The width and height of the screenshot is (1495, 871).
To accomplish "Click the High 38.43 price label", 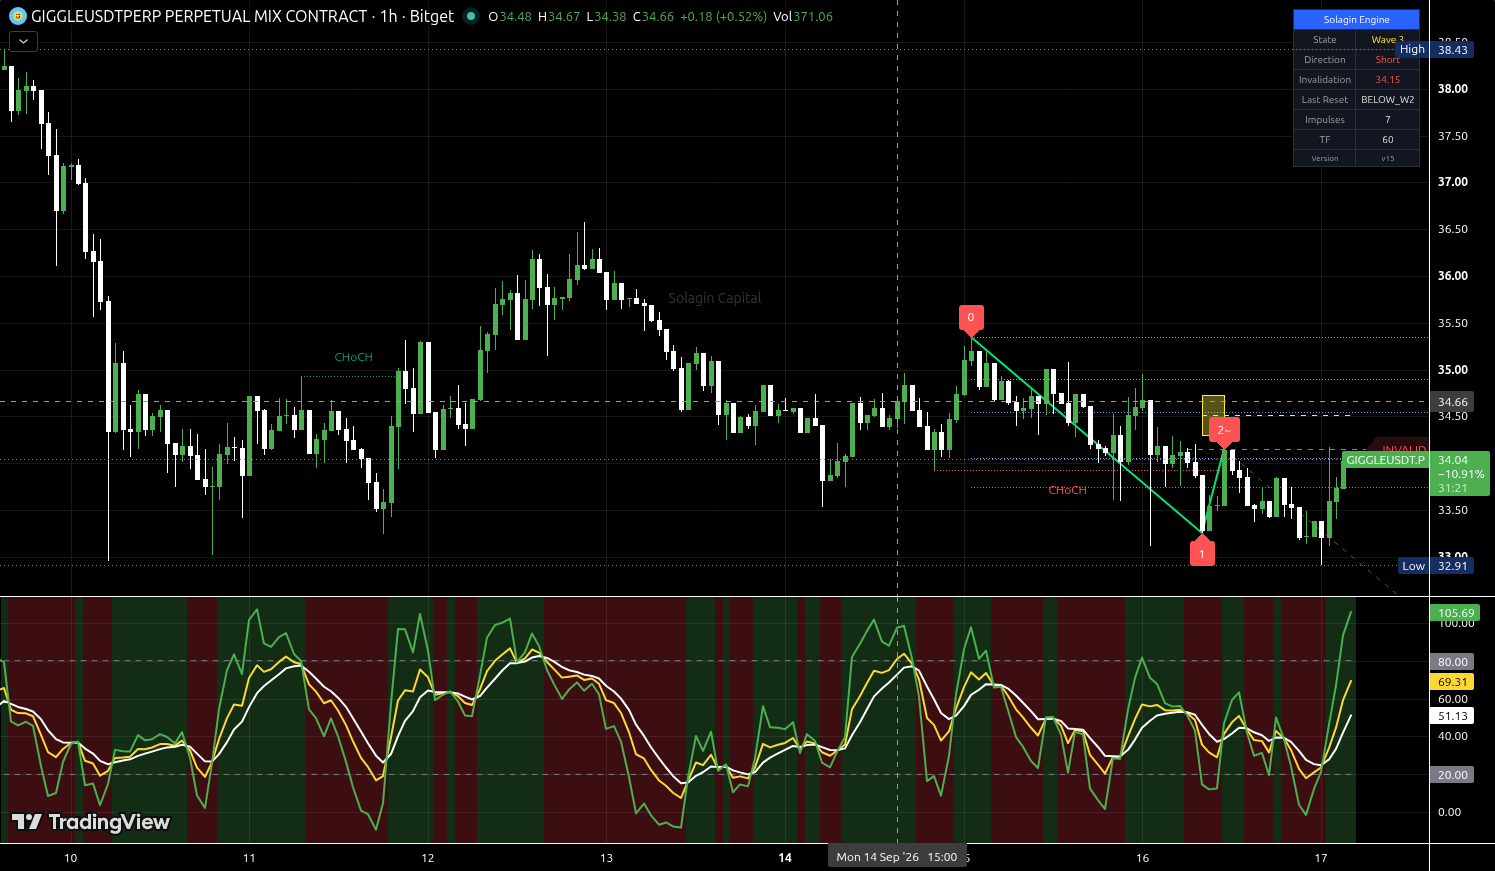I will point(1435,49).
